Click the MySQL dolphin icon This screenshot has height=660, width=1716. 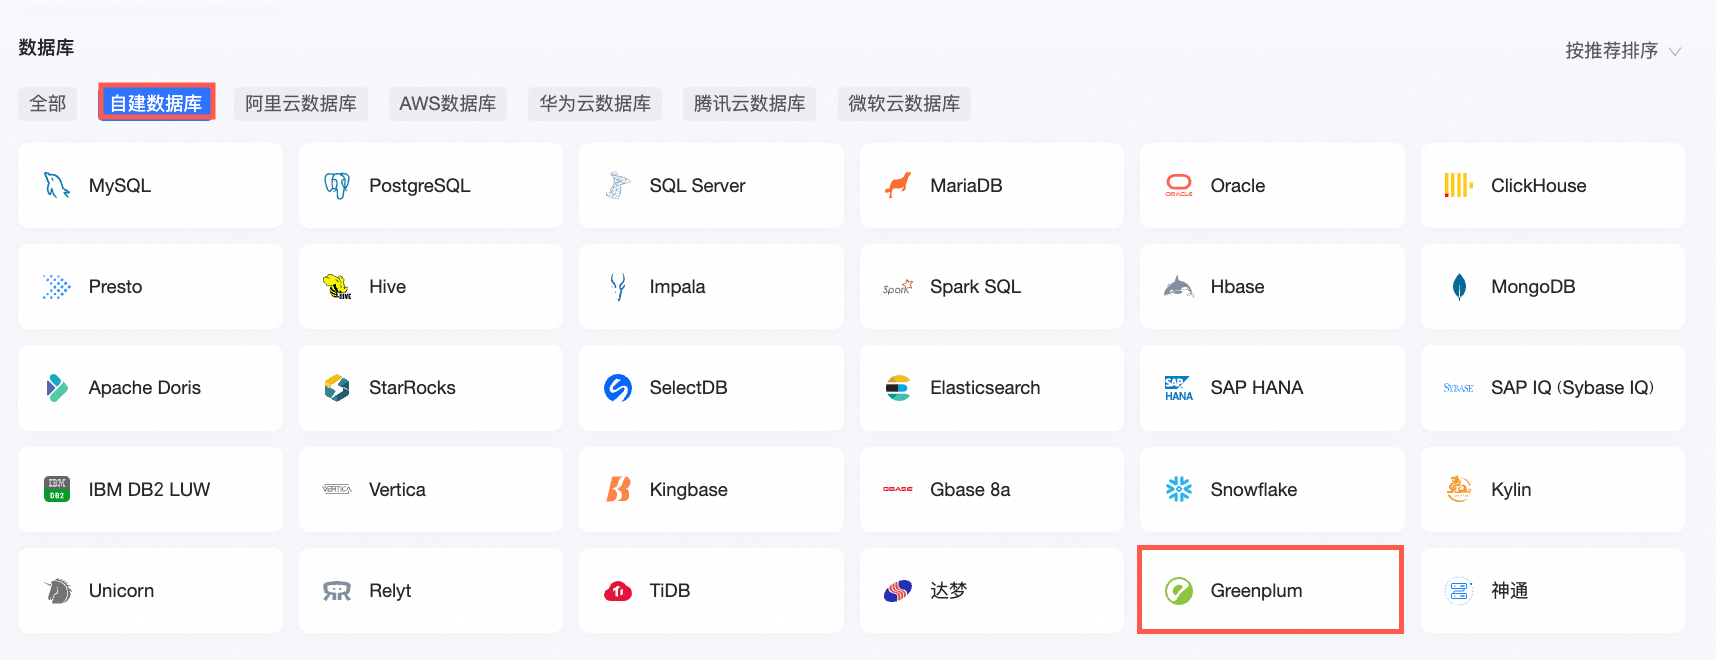(x=57, y=185)
